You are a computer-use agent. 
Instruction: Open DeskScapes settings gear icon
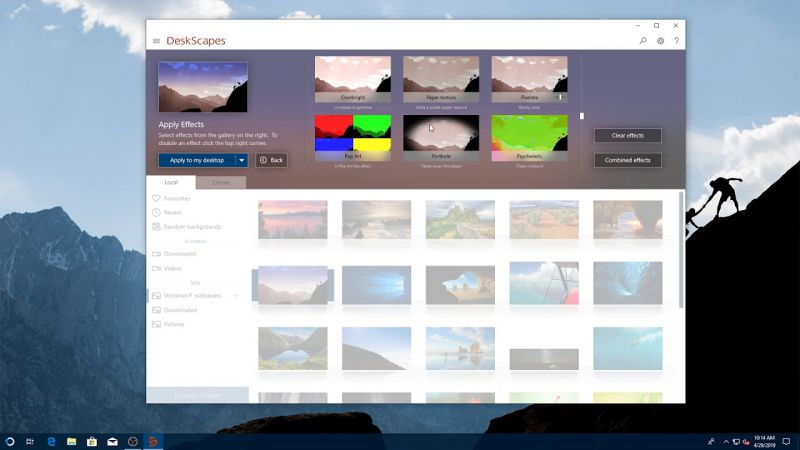(x=660, y=41)
